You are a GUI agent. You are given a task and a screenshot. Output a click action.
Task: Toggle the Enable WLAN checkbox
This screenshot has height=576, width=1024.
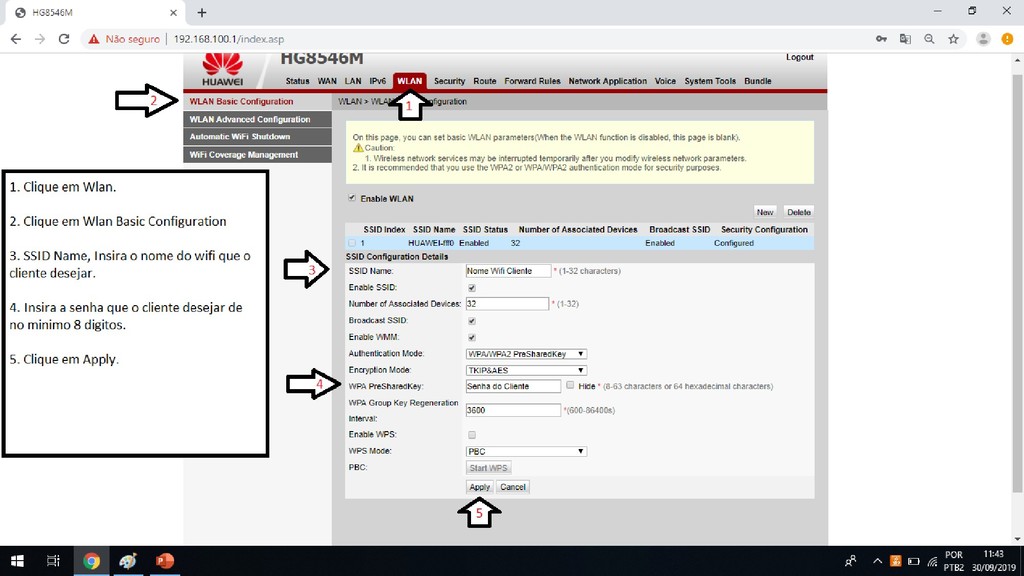pos(352,198)
